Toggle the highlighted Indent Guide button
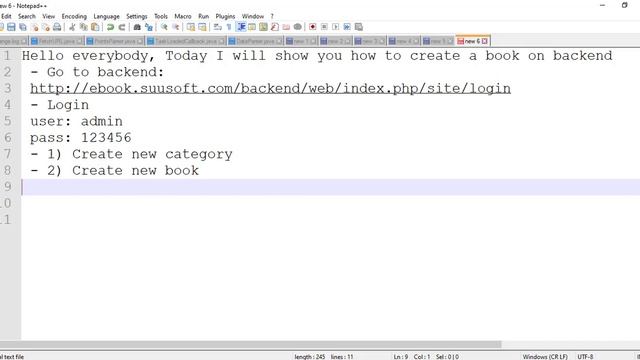 tap(241, 27)
